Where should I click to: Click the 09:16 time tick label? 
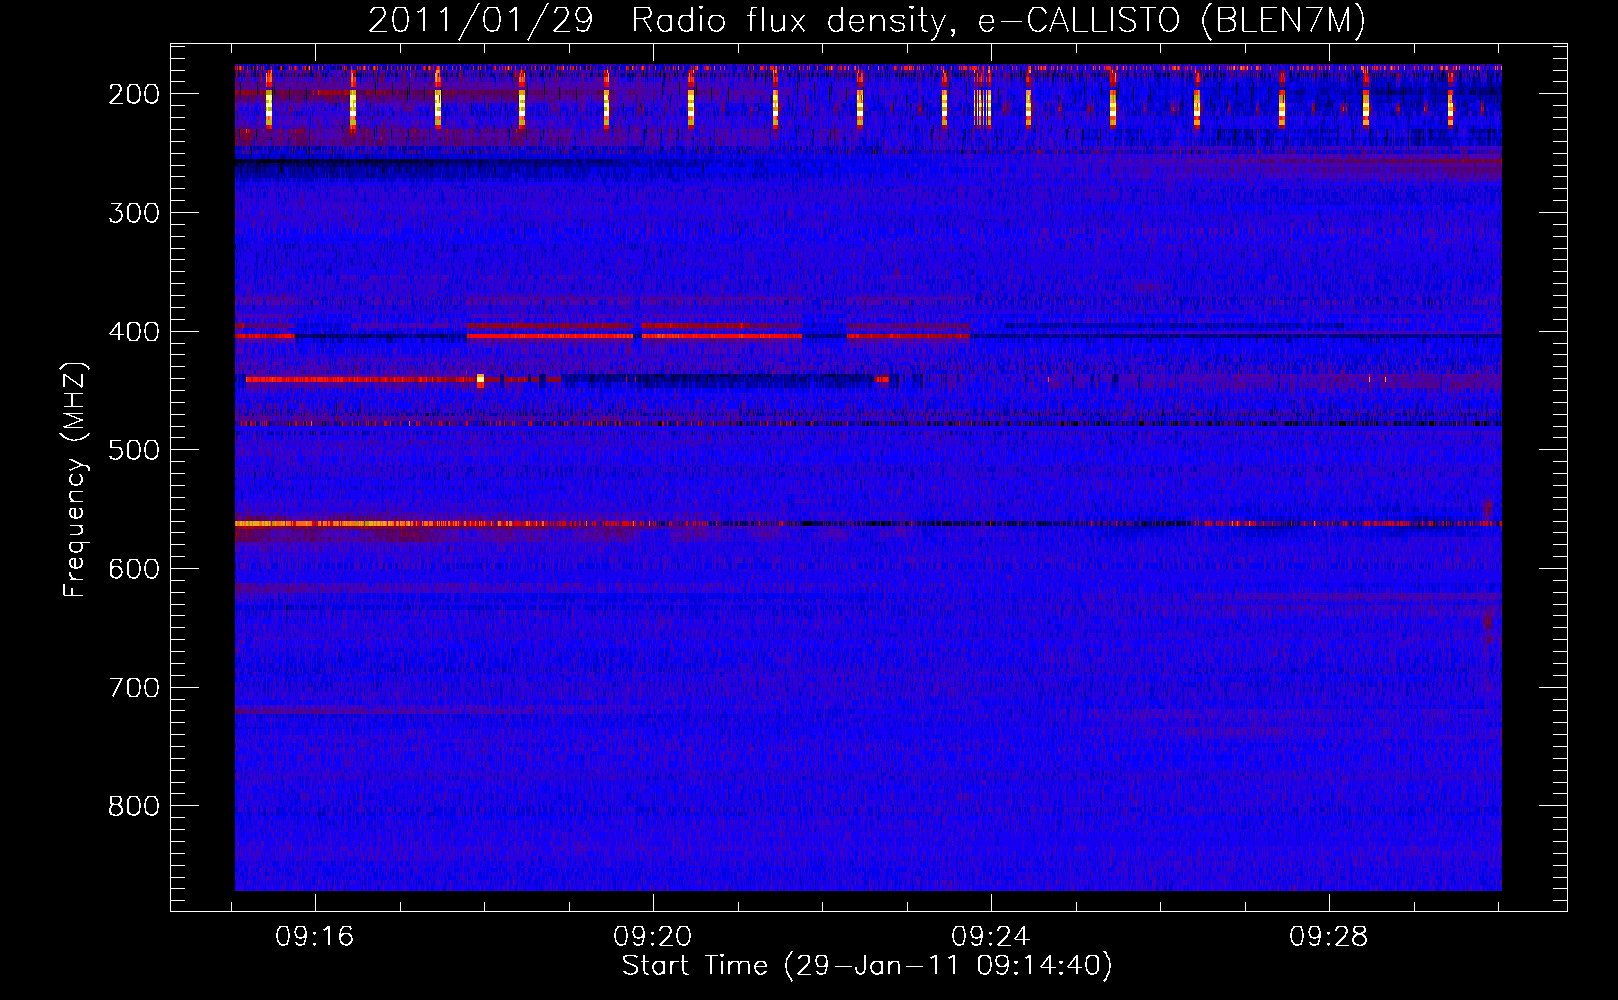[315, 937]
